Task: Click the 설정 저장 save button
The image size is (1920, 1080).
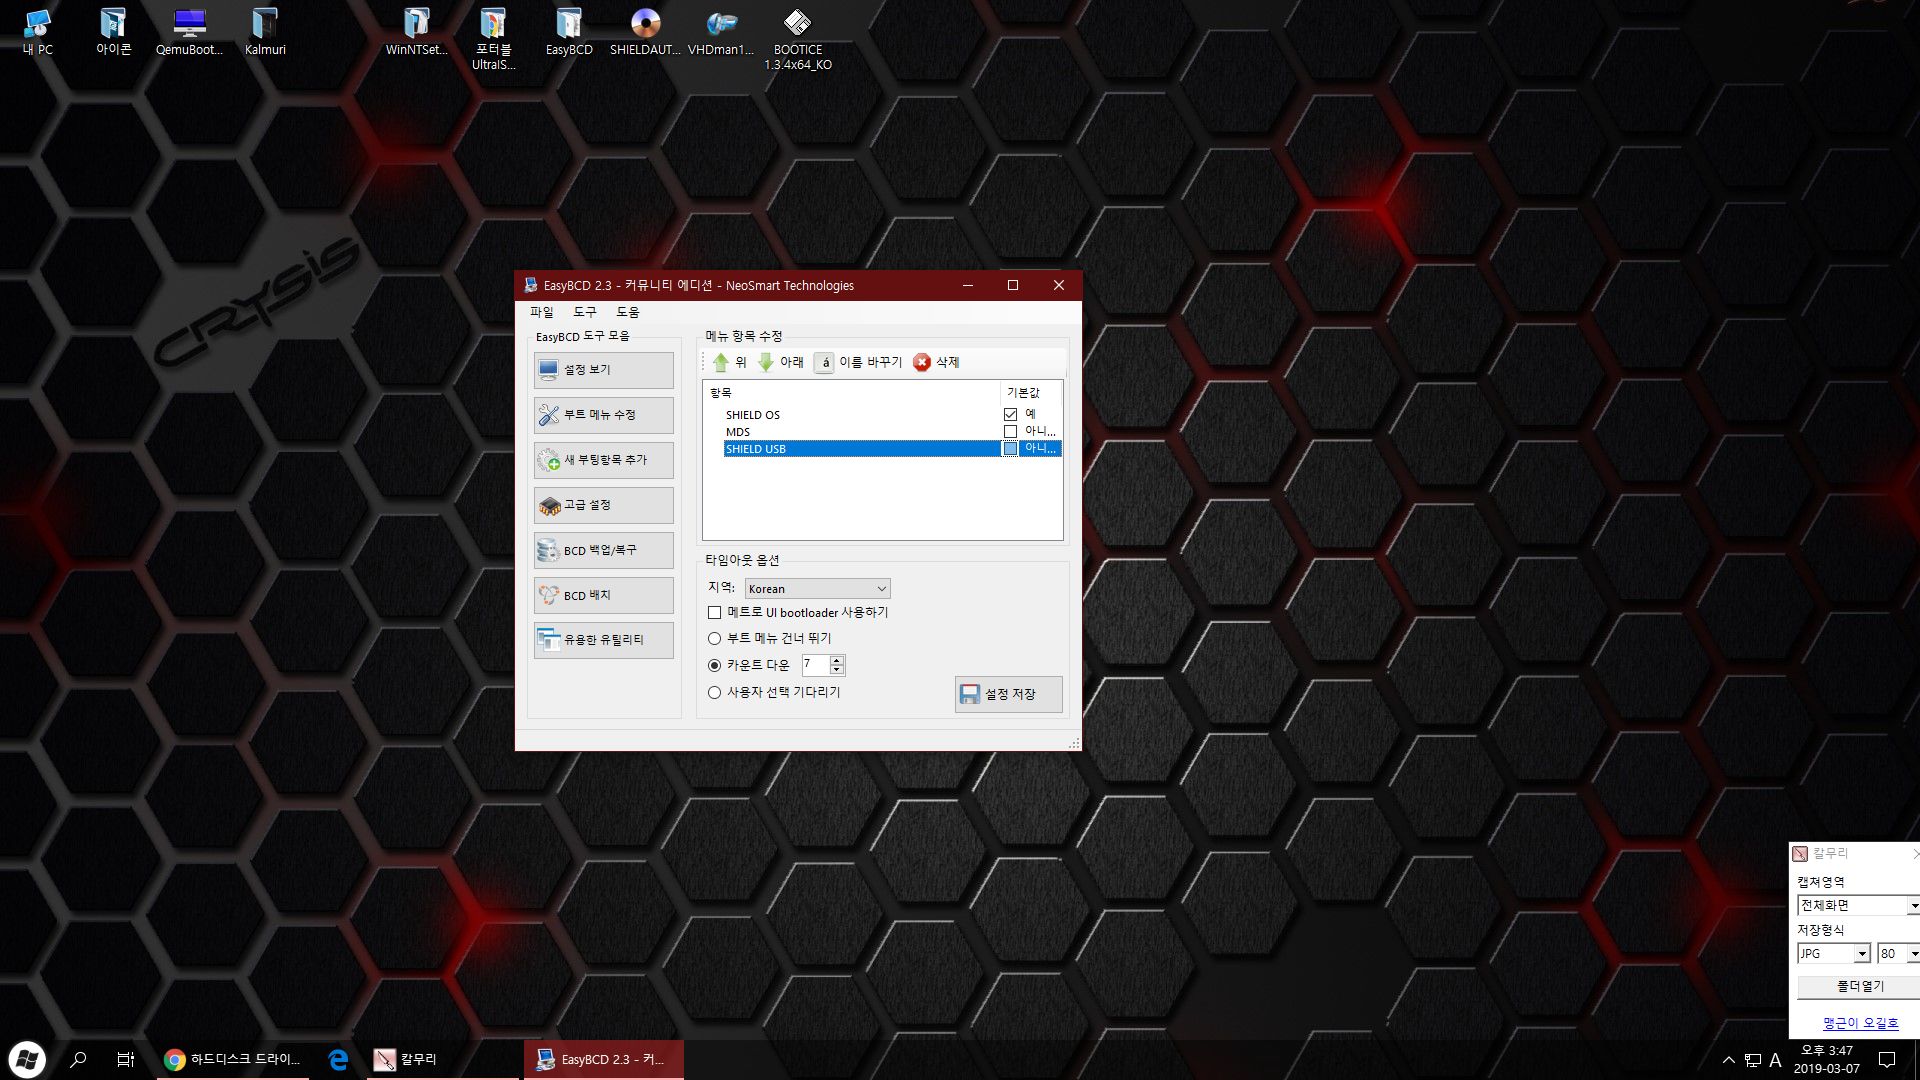Action: [x=1008, y=694]
